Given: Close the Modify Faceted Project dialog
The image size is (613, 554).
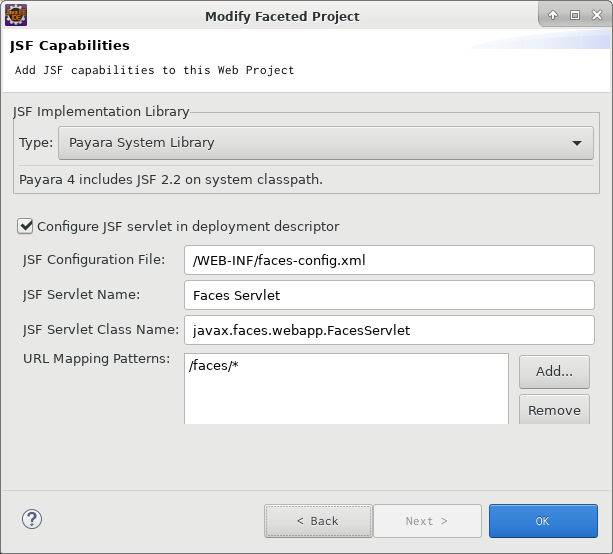Looking at the screenshot, I should 597,15.
